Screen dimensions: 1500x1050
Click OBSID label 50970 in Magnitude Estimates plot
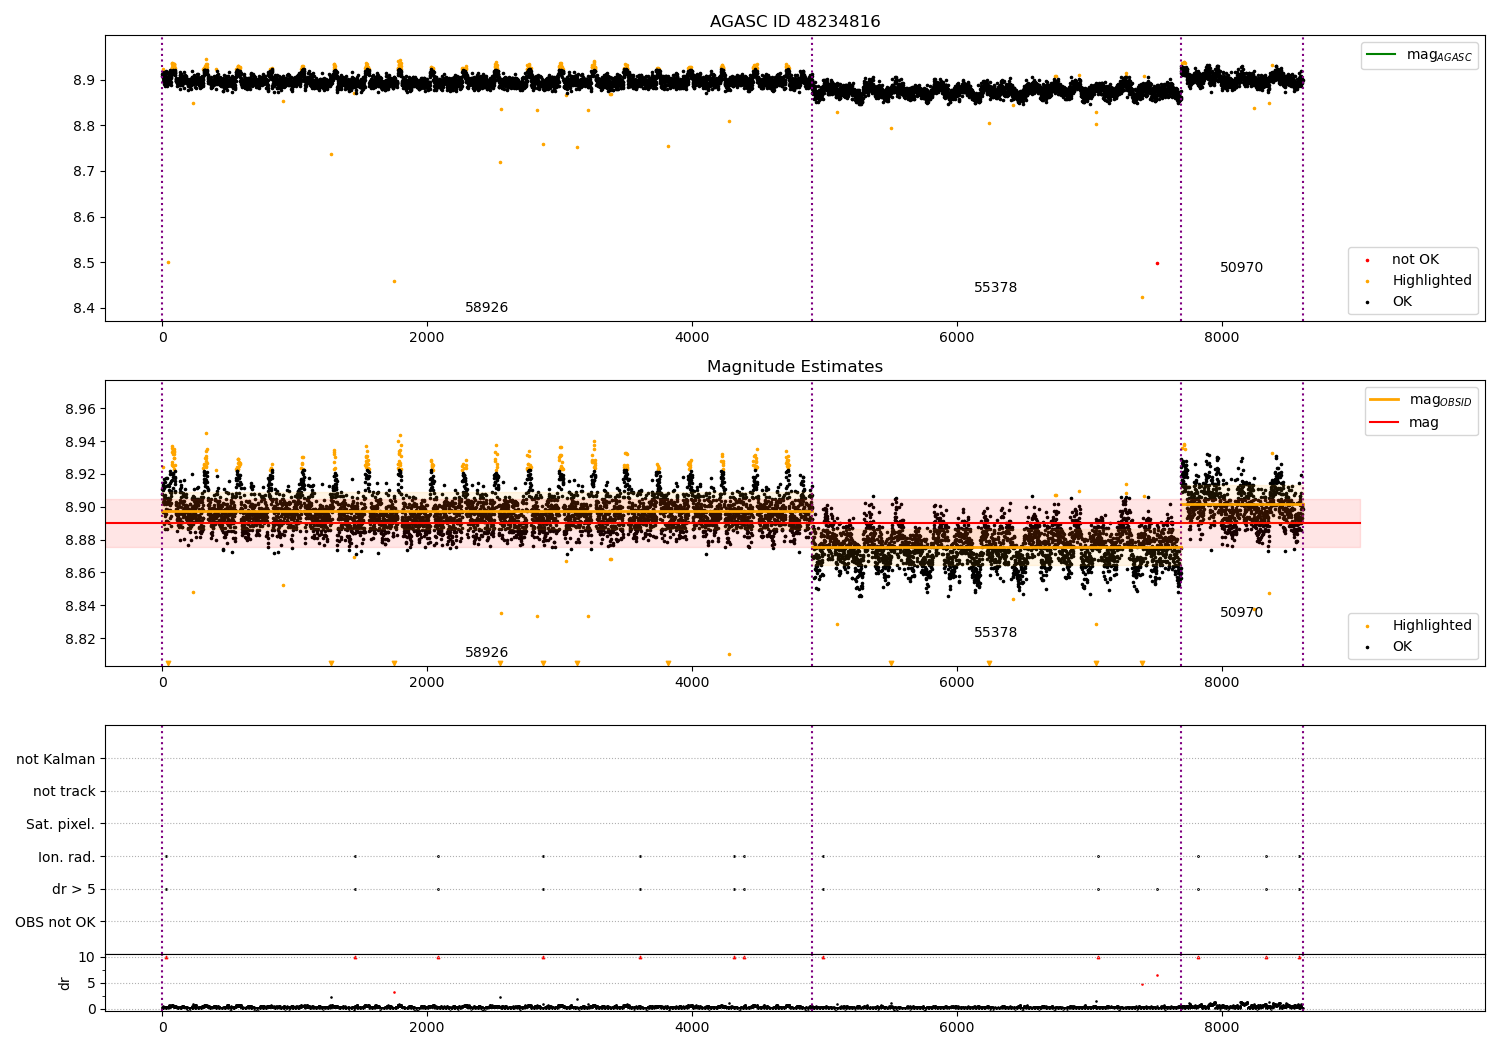(1241, 612)
